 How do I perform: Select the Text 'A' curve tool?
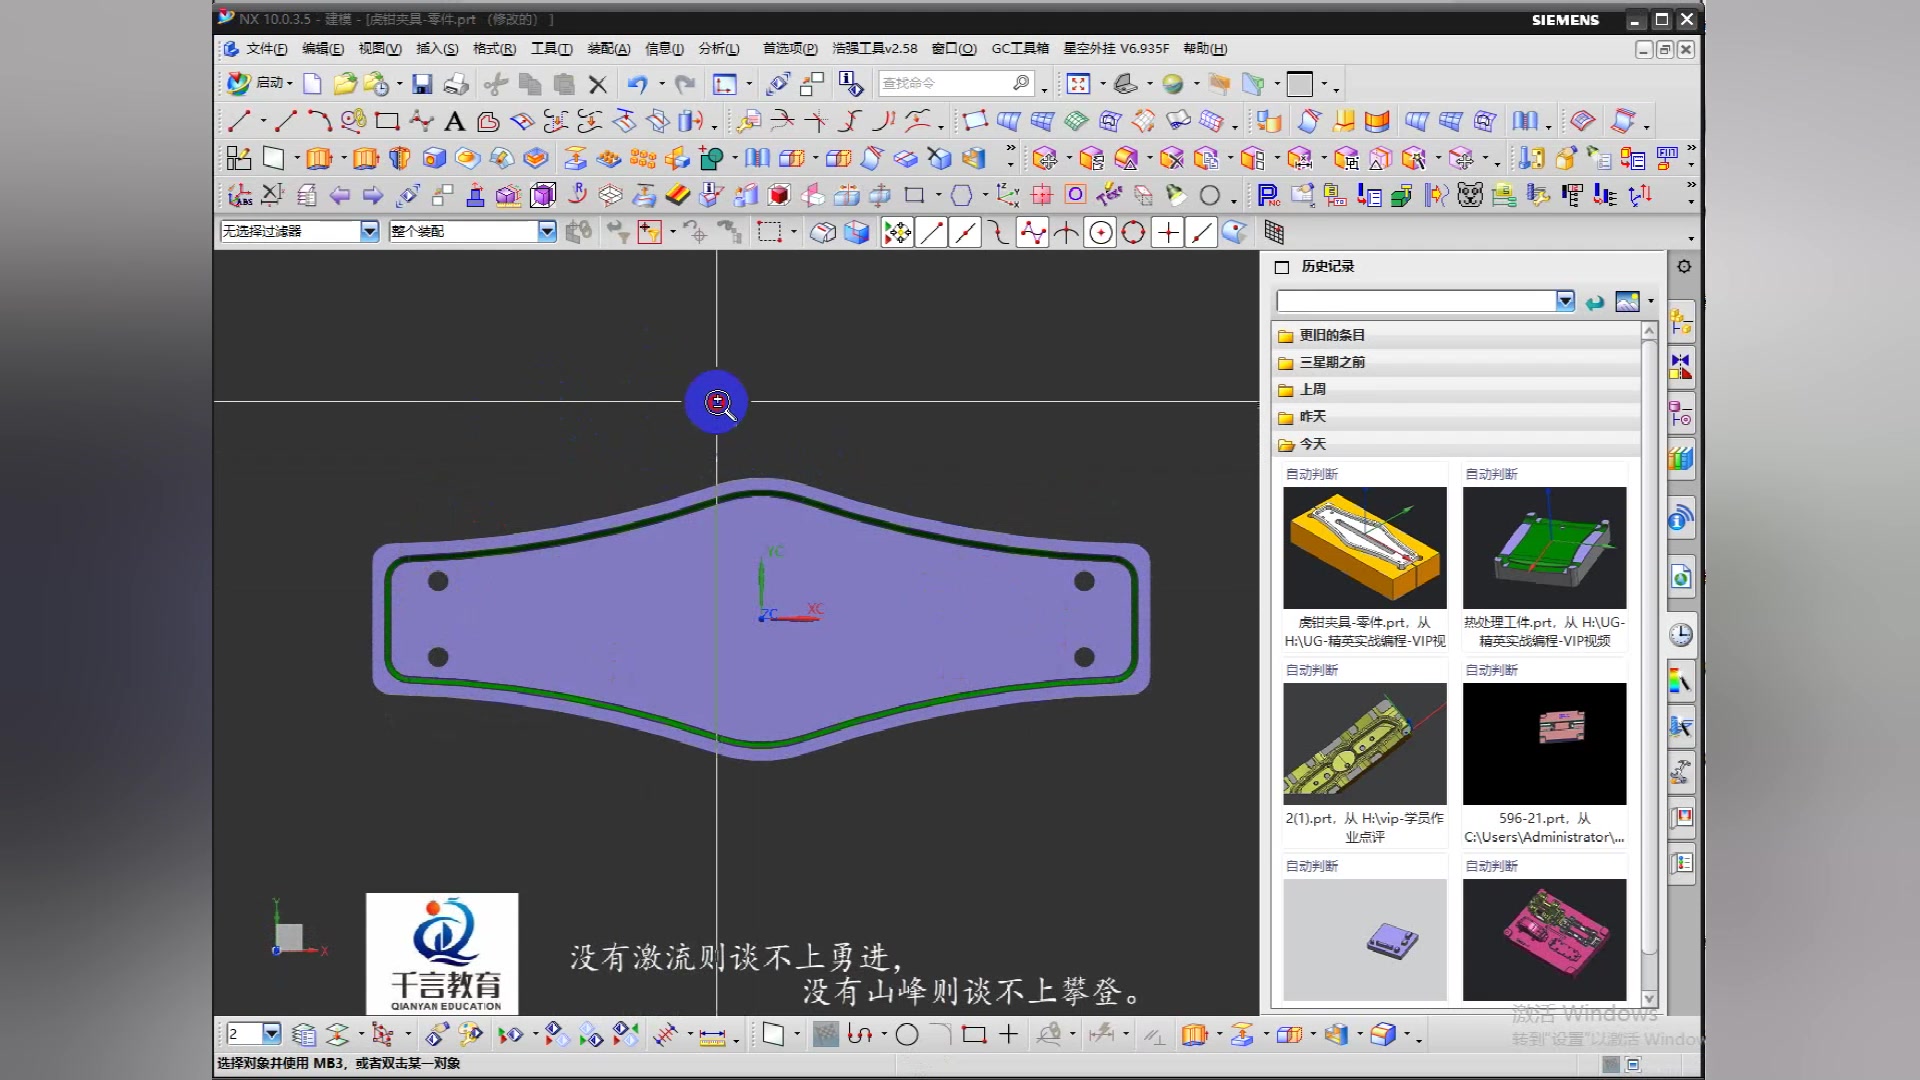tap(454, 122)
